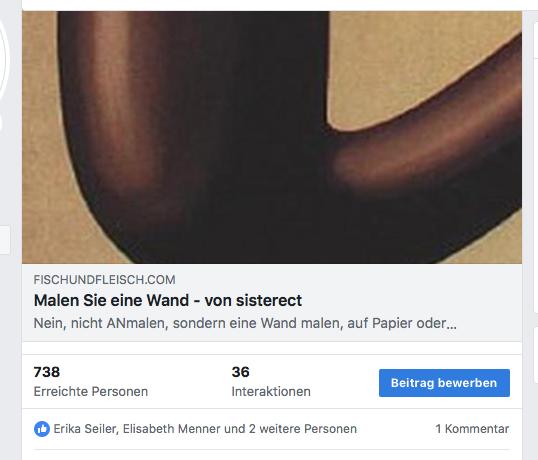Open Erika Seiler's profile name
The image size is (538, 460).
pyautogui.click(x=85, y=429)
